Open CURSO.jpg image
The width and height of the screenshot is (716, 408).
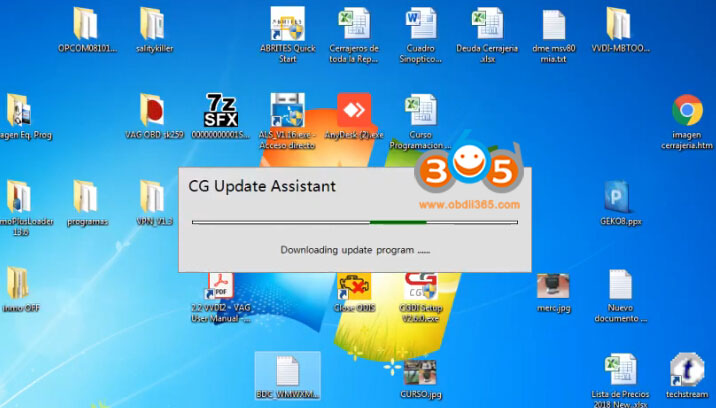pyautogui.click(x=421, y=372)
